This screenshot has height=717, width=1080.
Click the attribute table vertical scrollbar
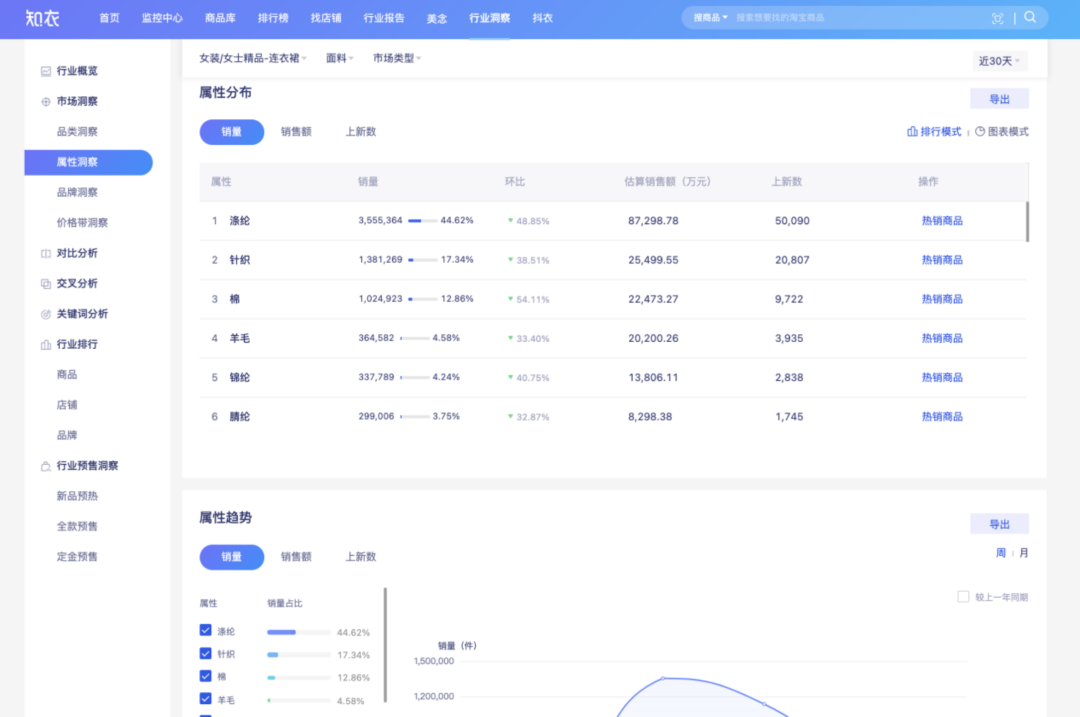pos(1027,222)
